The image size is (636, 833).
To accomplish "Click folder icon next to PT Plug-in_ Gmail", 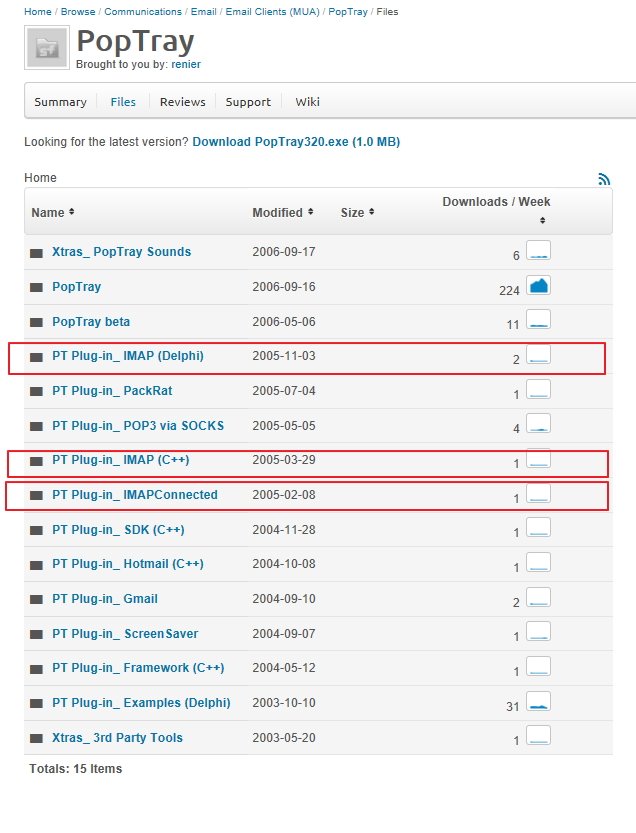I will tap(37, 600).
